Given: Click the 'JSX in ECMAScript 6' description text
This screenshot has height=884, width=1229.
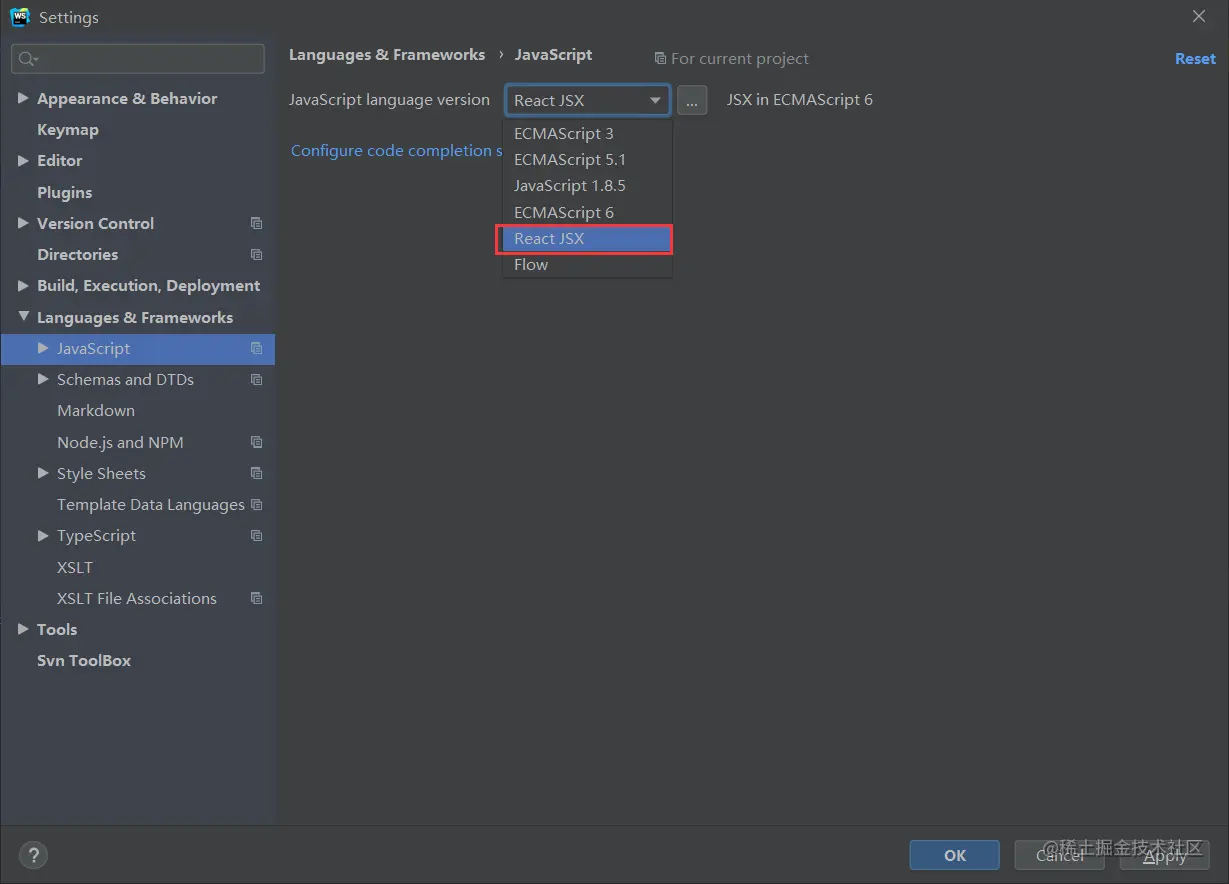Looking at the screenshot, I should pos(799,100).
